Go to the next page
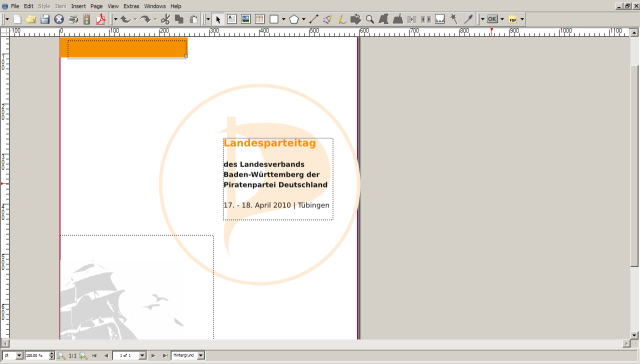The height and width of the screenshot is (364, 640). tap(153, 356)
